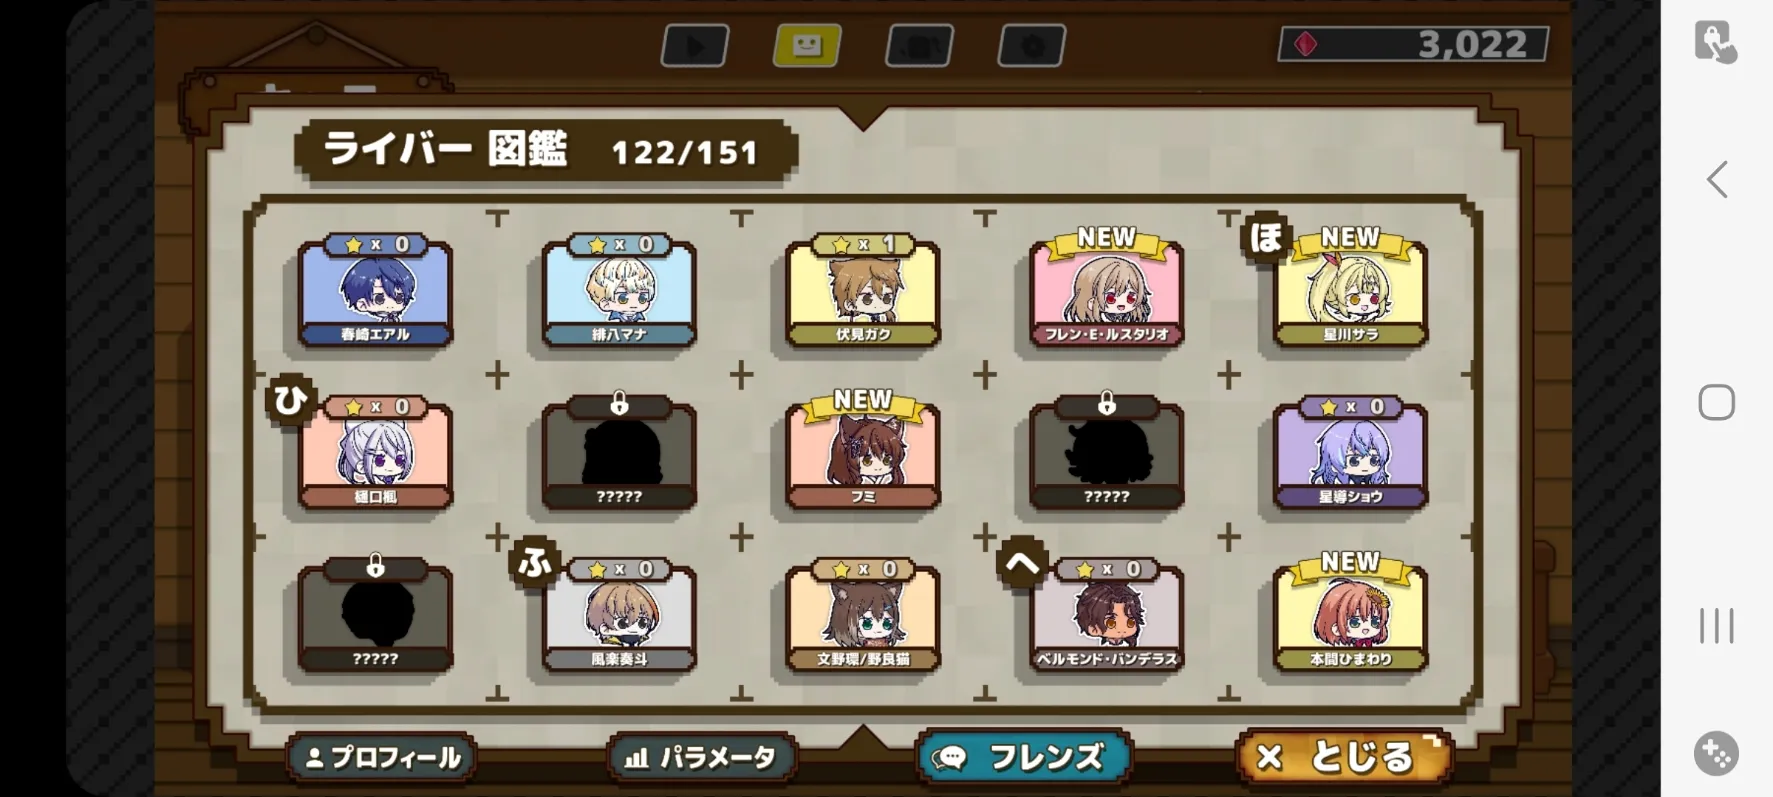Jump to the へ kana index marker
The height and width of the screenshot is (797, 1773).
tap(1022, 563)
